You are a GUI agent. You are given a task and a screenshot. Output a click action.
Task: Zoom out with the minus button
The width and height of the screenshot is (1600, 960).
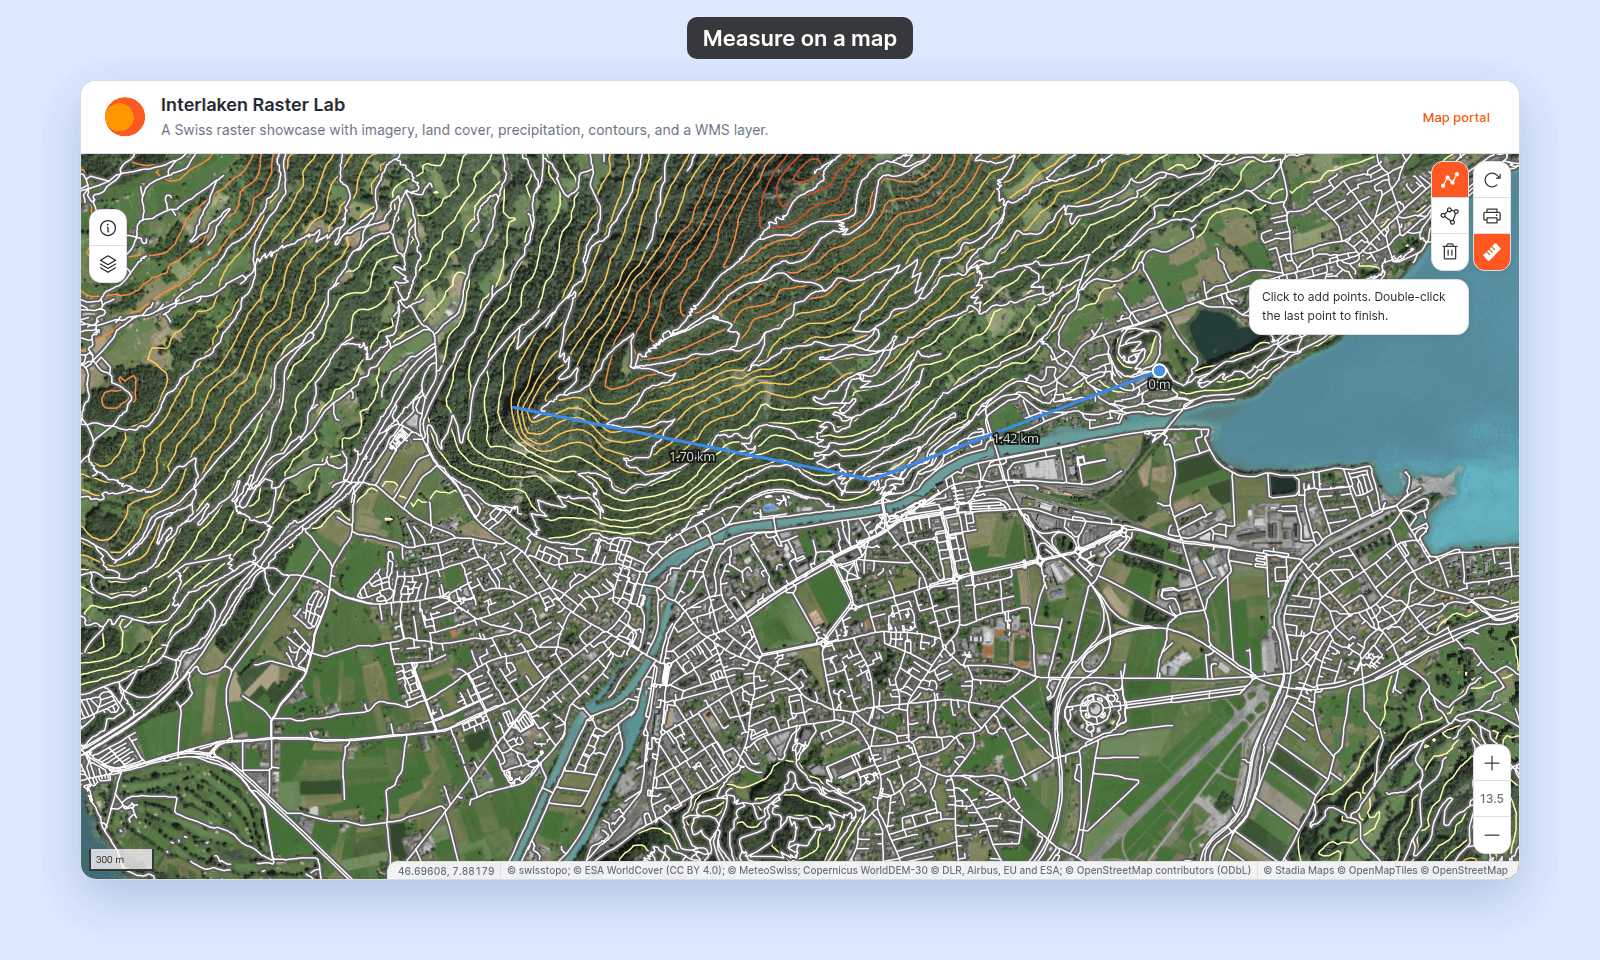coord(1492,835)
